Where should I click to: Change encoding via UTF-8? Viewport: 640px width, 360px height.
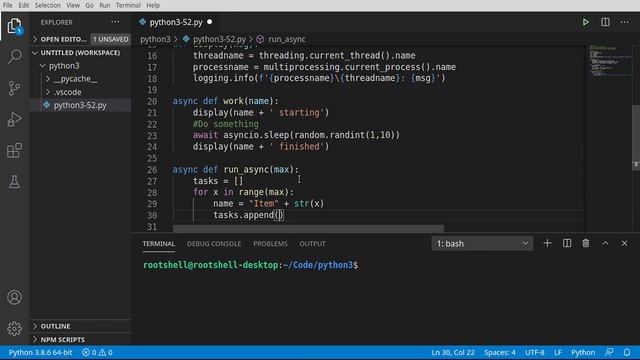pyautogui.click(x=534, y=352)
